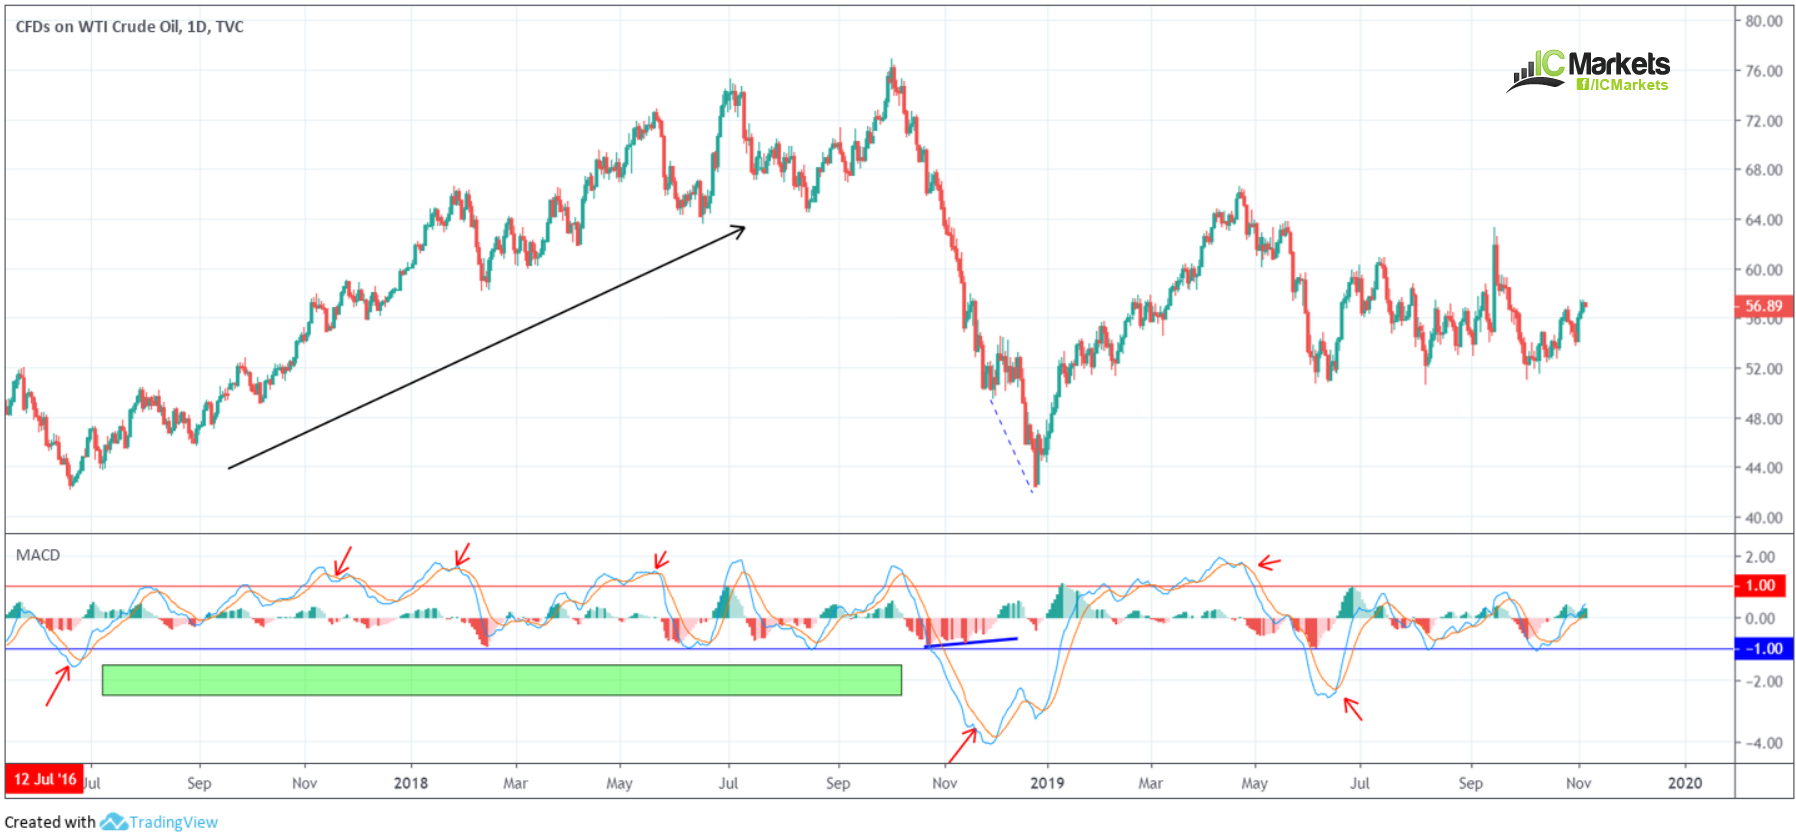Click the MACD indicator label

pos(38,555)
